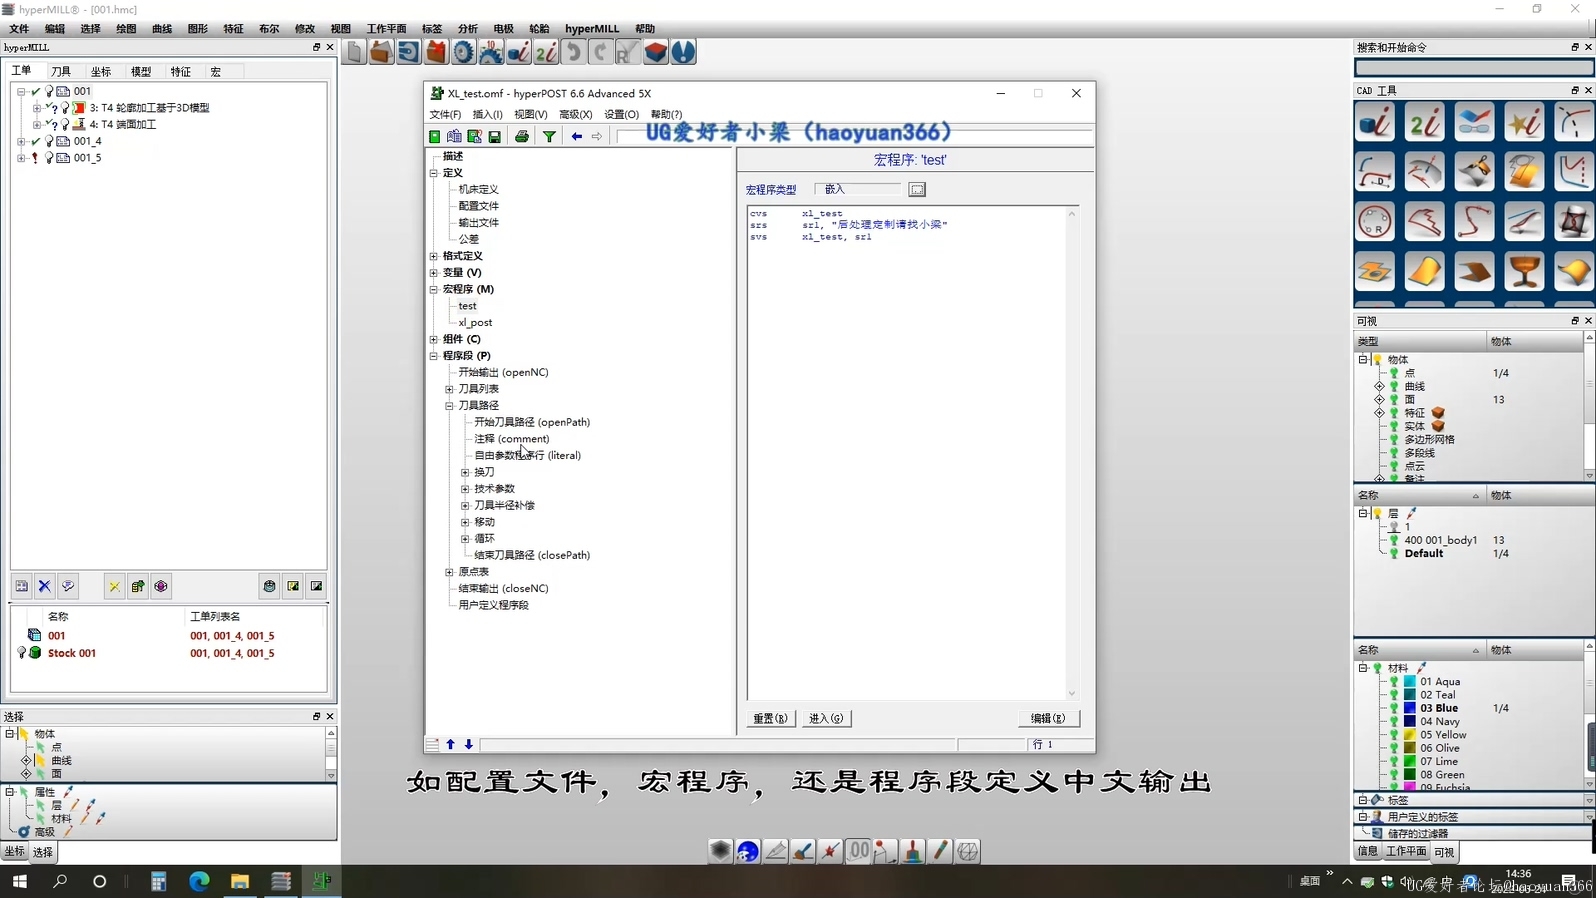Expand job 001_5 in hyperMILL job tree
The height and width of the screenshot is (898, 1596).
(x=21, y=158)
